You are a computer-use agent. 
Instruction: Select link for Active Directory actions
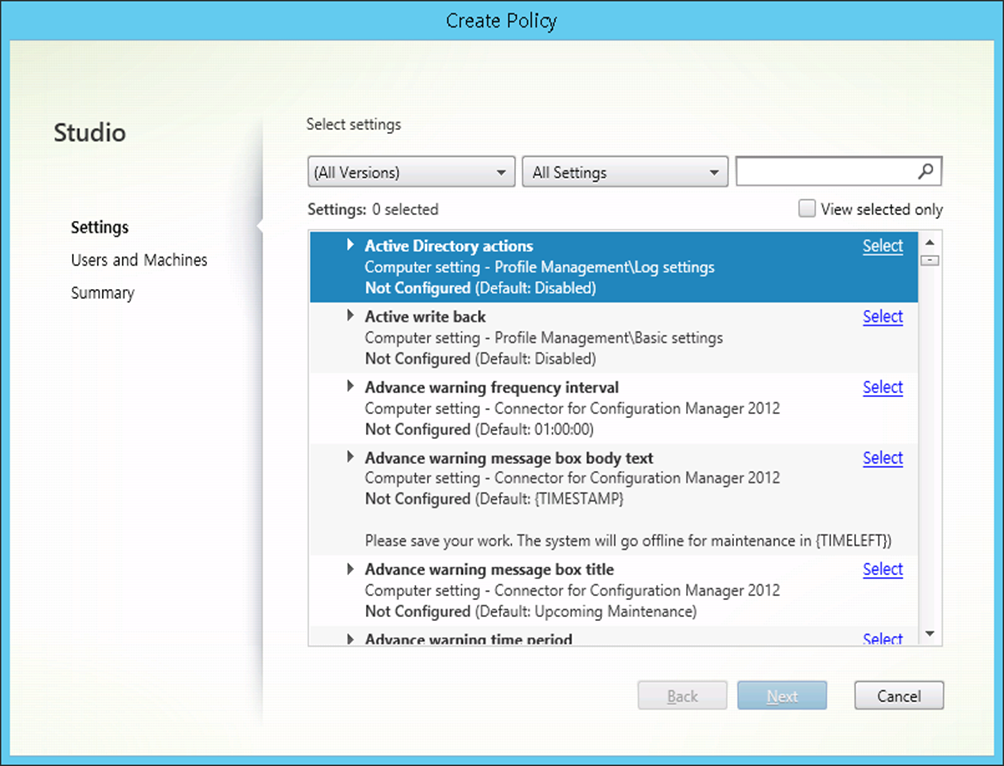coord(882,246)
